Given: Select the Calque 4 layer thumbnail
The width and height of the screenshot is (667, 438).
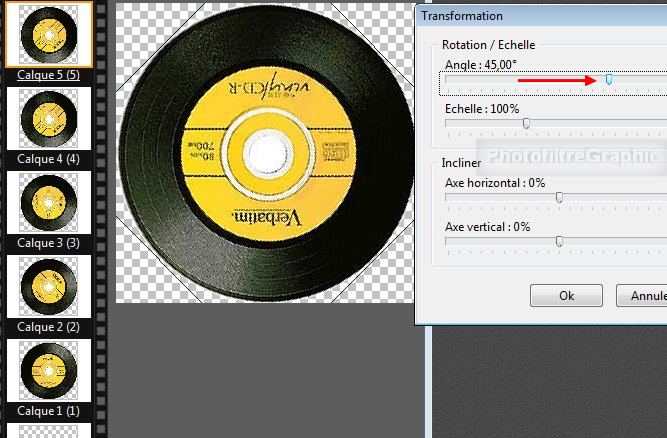Looking at the screenshot, I should coord(49,119).
